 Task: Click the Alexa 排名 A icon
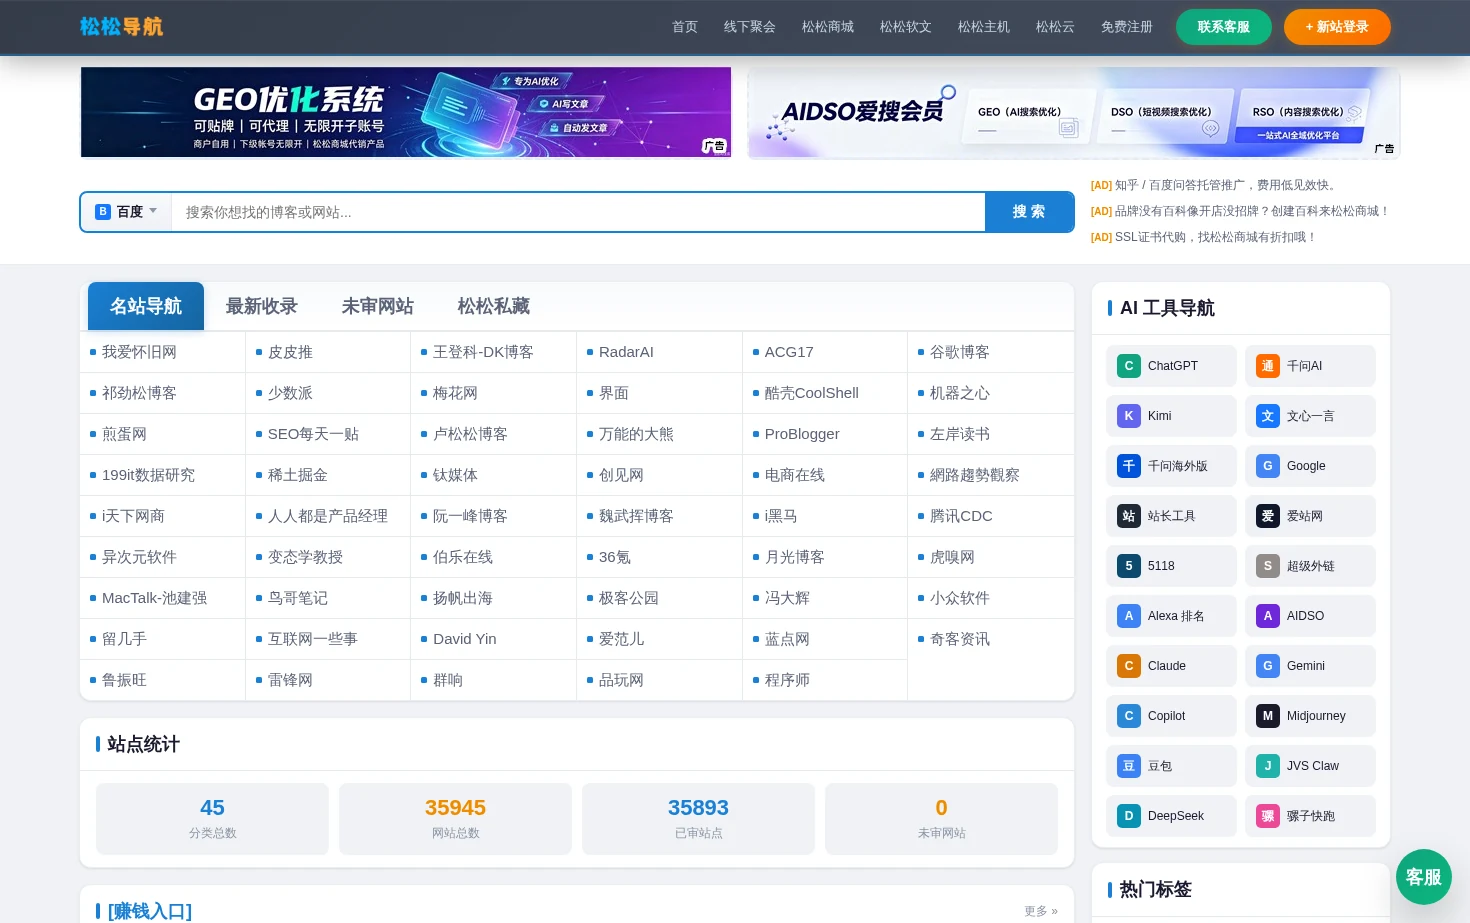point(1129,616)
